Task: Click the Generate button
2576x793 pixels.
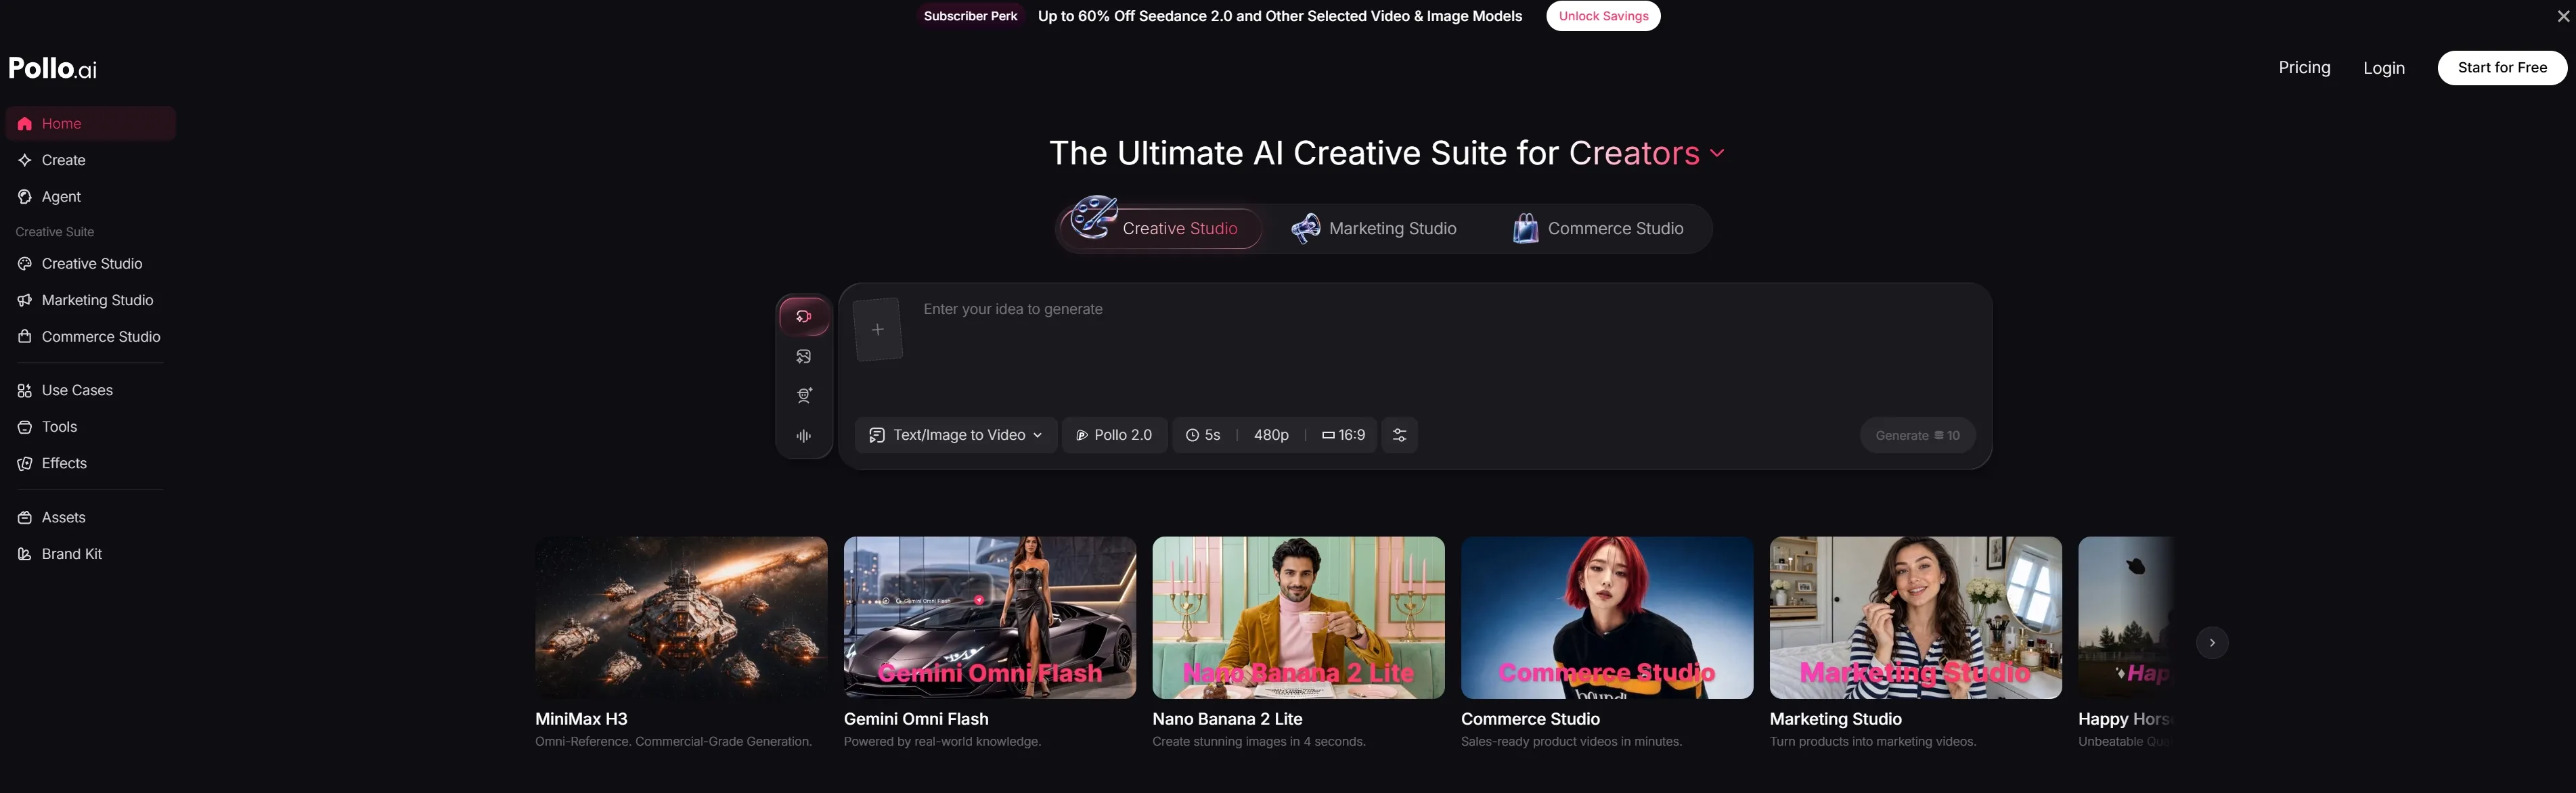Action: 1917,435
